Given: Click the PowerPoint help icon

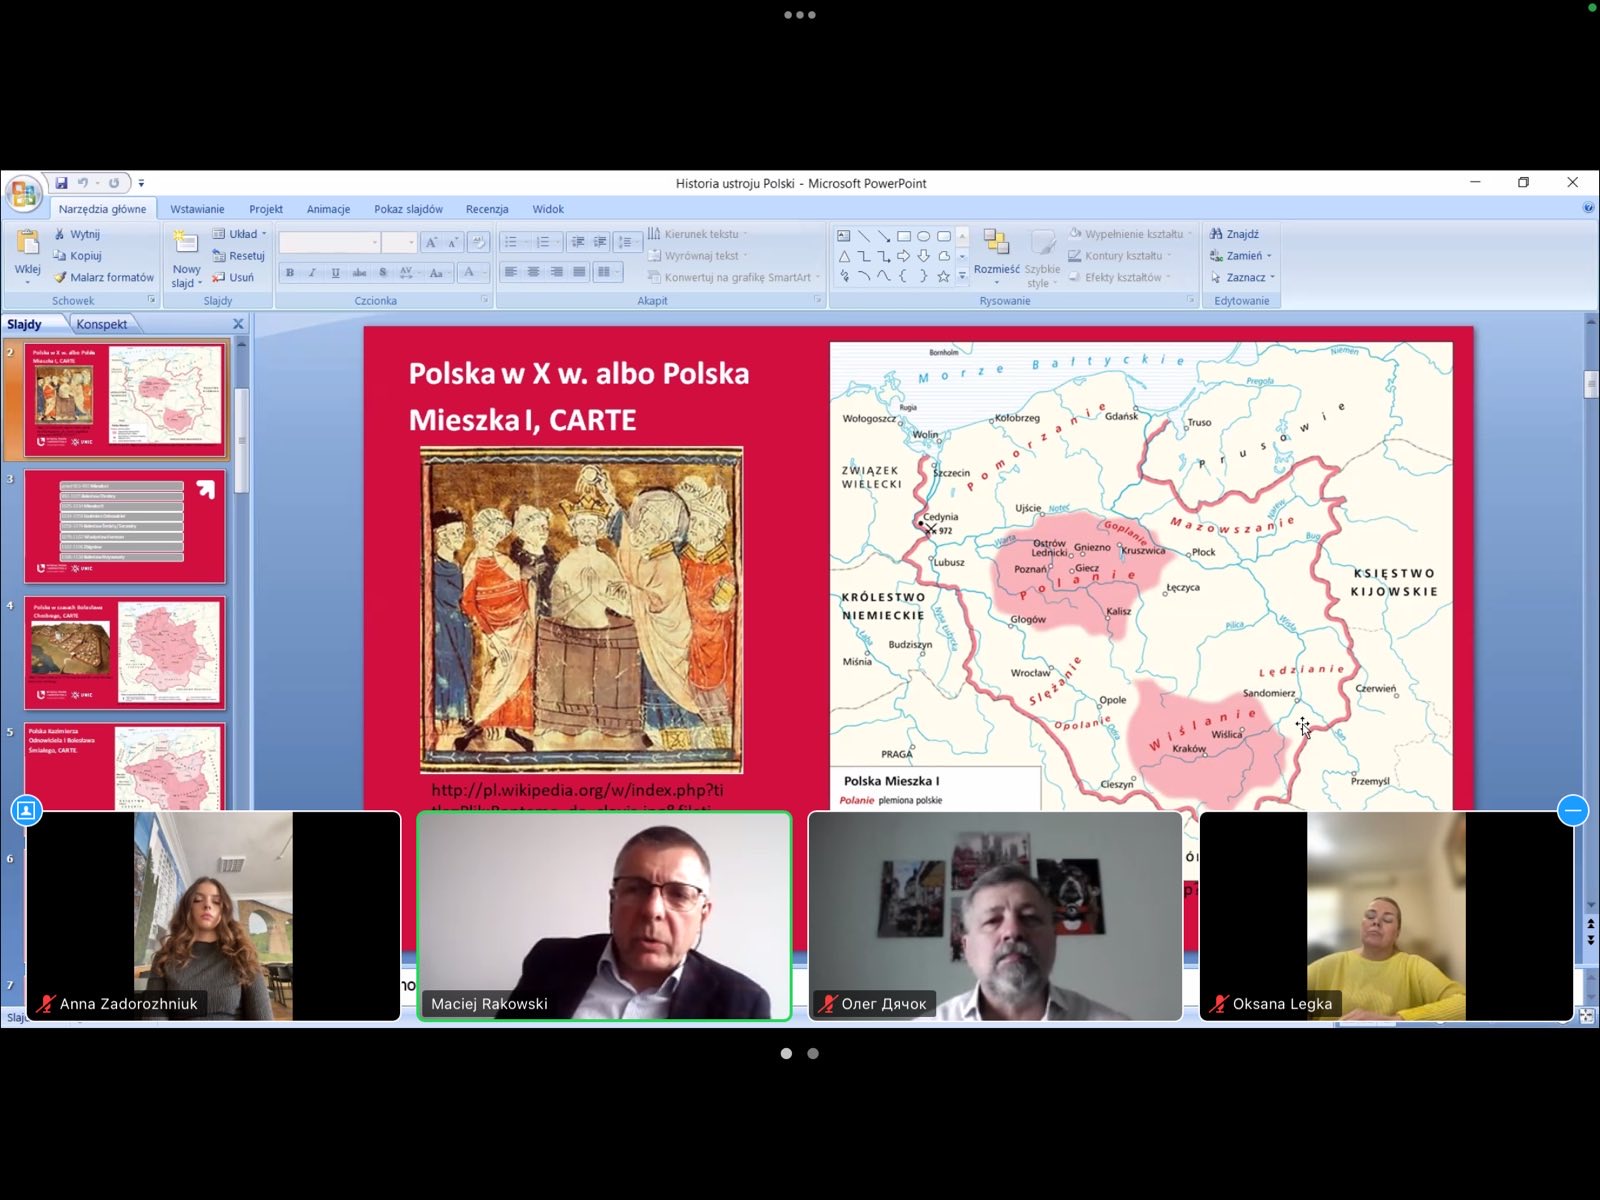Looking at the screenshot, I should coord(1588,208).
